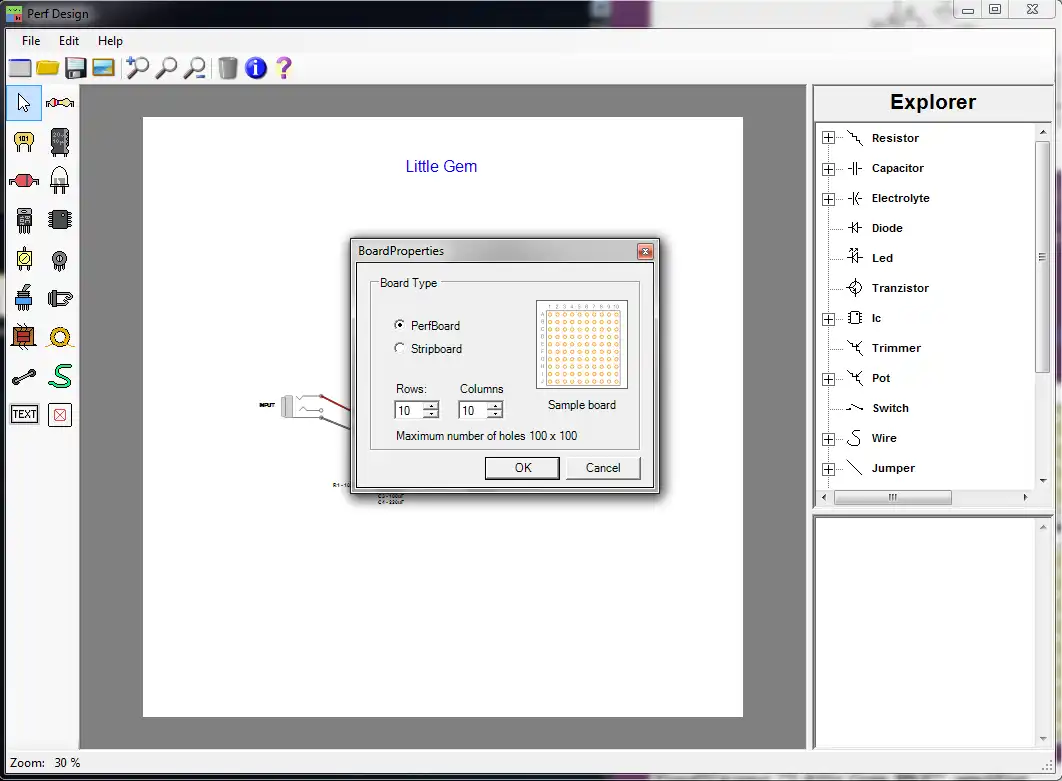Expand the Pot tree node

(828, 379)
